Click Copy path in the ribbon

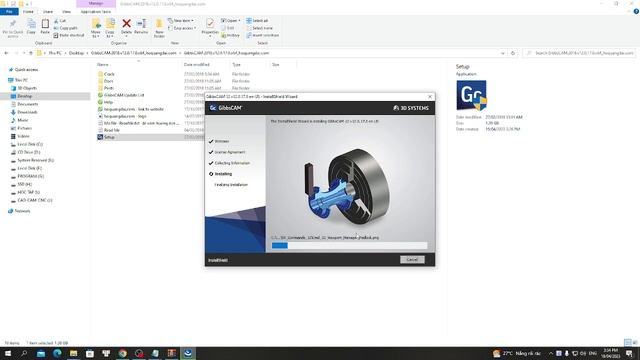65,28
